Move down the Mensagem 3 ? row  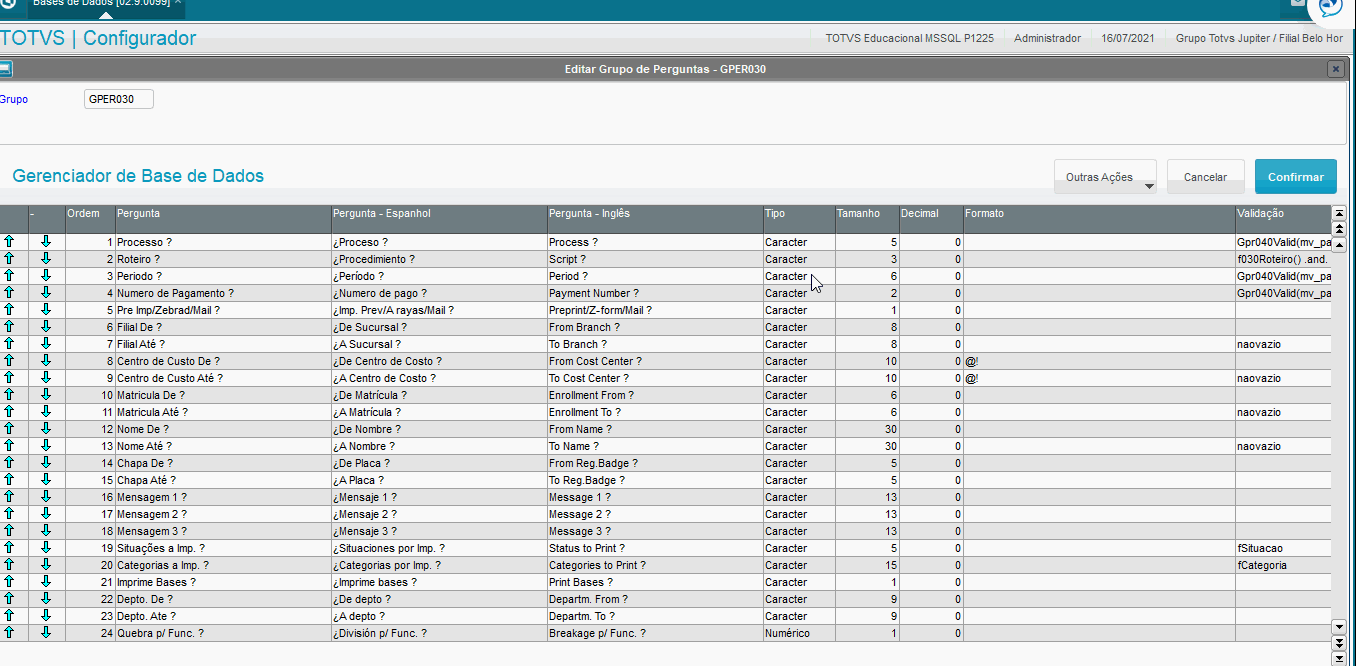click(x=46, y=531)
